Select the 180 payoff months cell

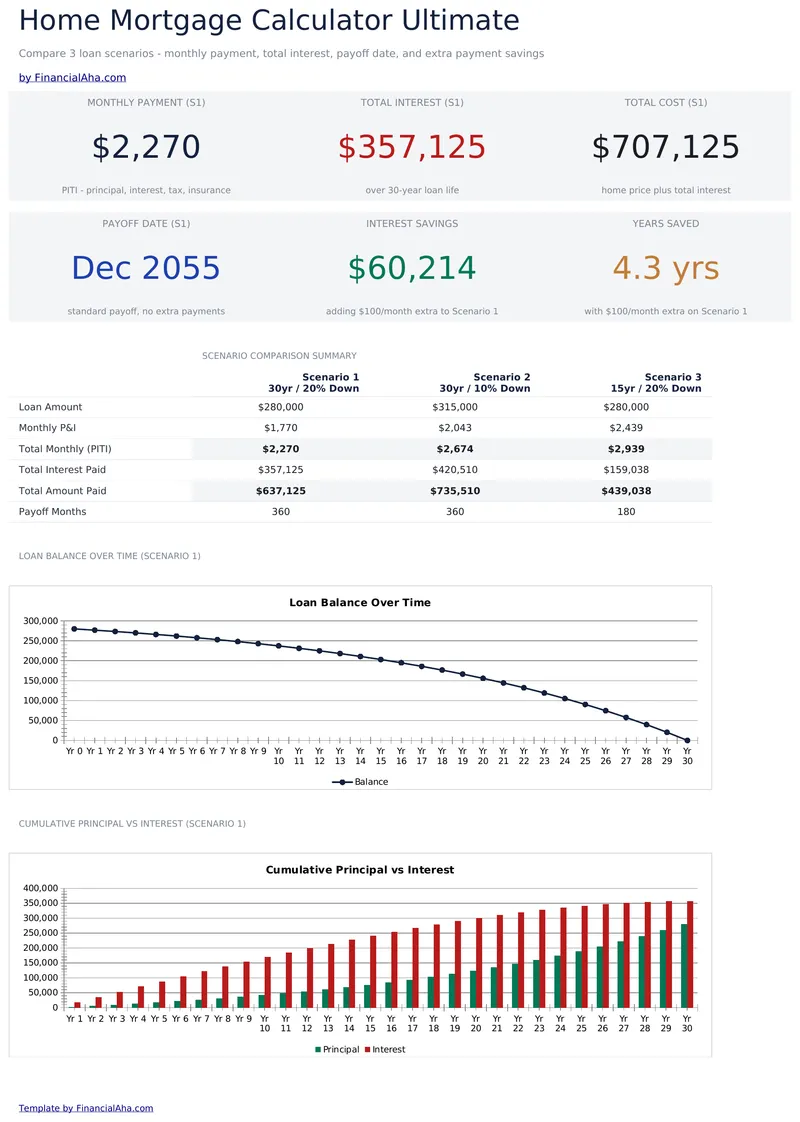pyautogui.click(x=626, y=512)
